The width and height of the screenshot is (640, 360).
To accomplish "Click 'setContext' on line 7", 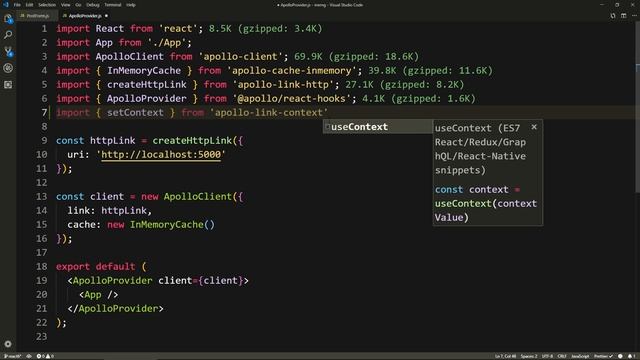I will 135,113.
